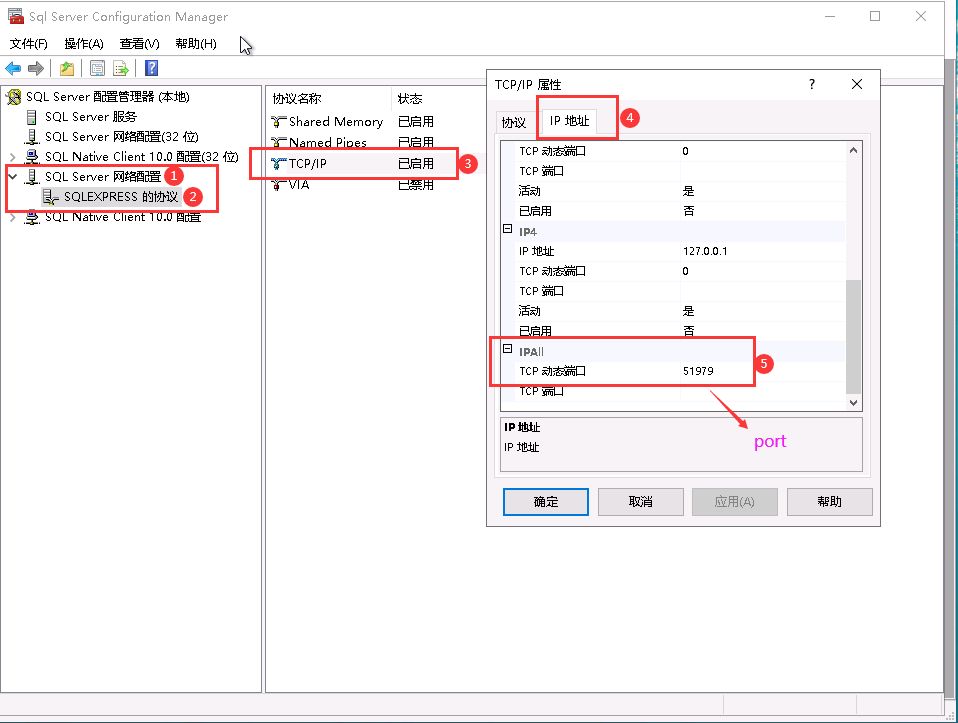958x723 pixels.
Task: Click the property list scroll up arrow
Action: [854, 150]
